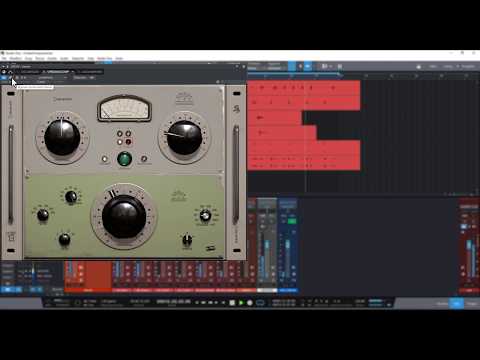Click the icon at bottom of the plugin's left rail

[11, 237]
